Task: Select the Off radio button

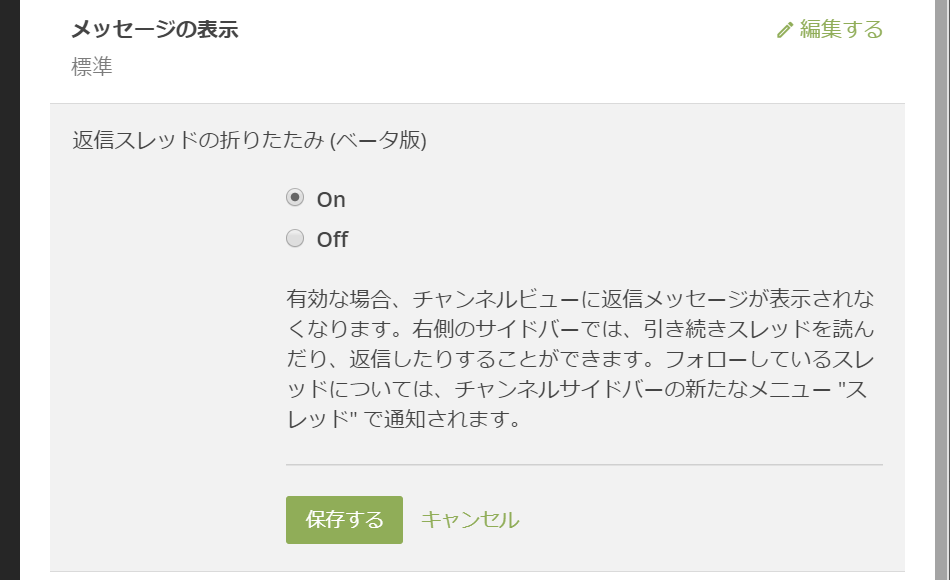Action: (295, 238)
